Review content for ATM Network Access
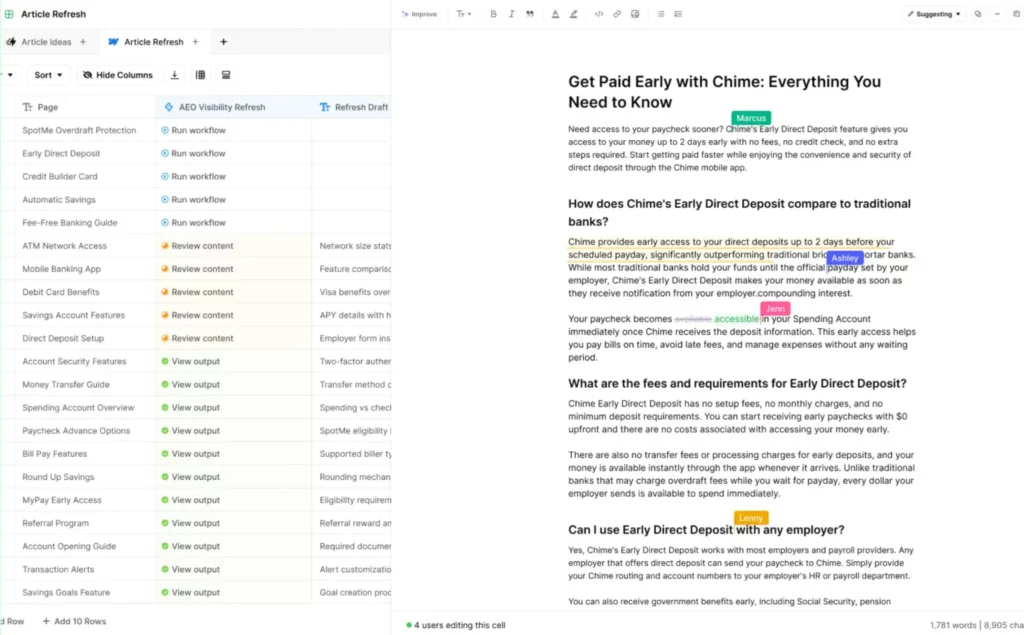 pos(197,246)
